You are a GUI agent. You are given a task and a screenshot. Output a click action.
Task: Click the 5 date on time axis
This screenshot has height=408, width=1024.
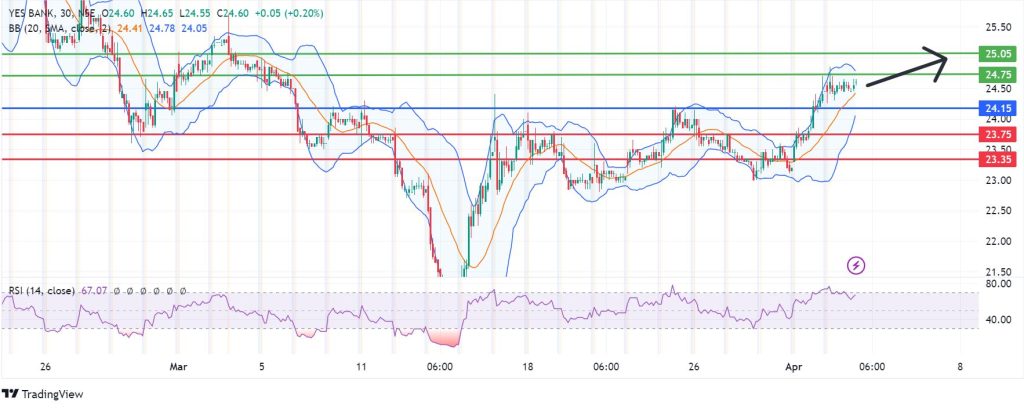tap(261, 367)
